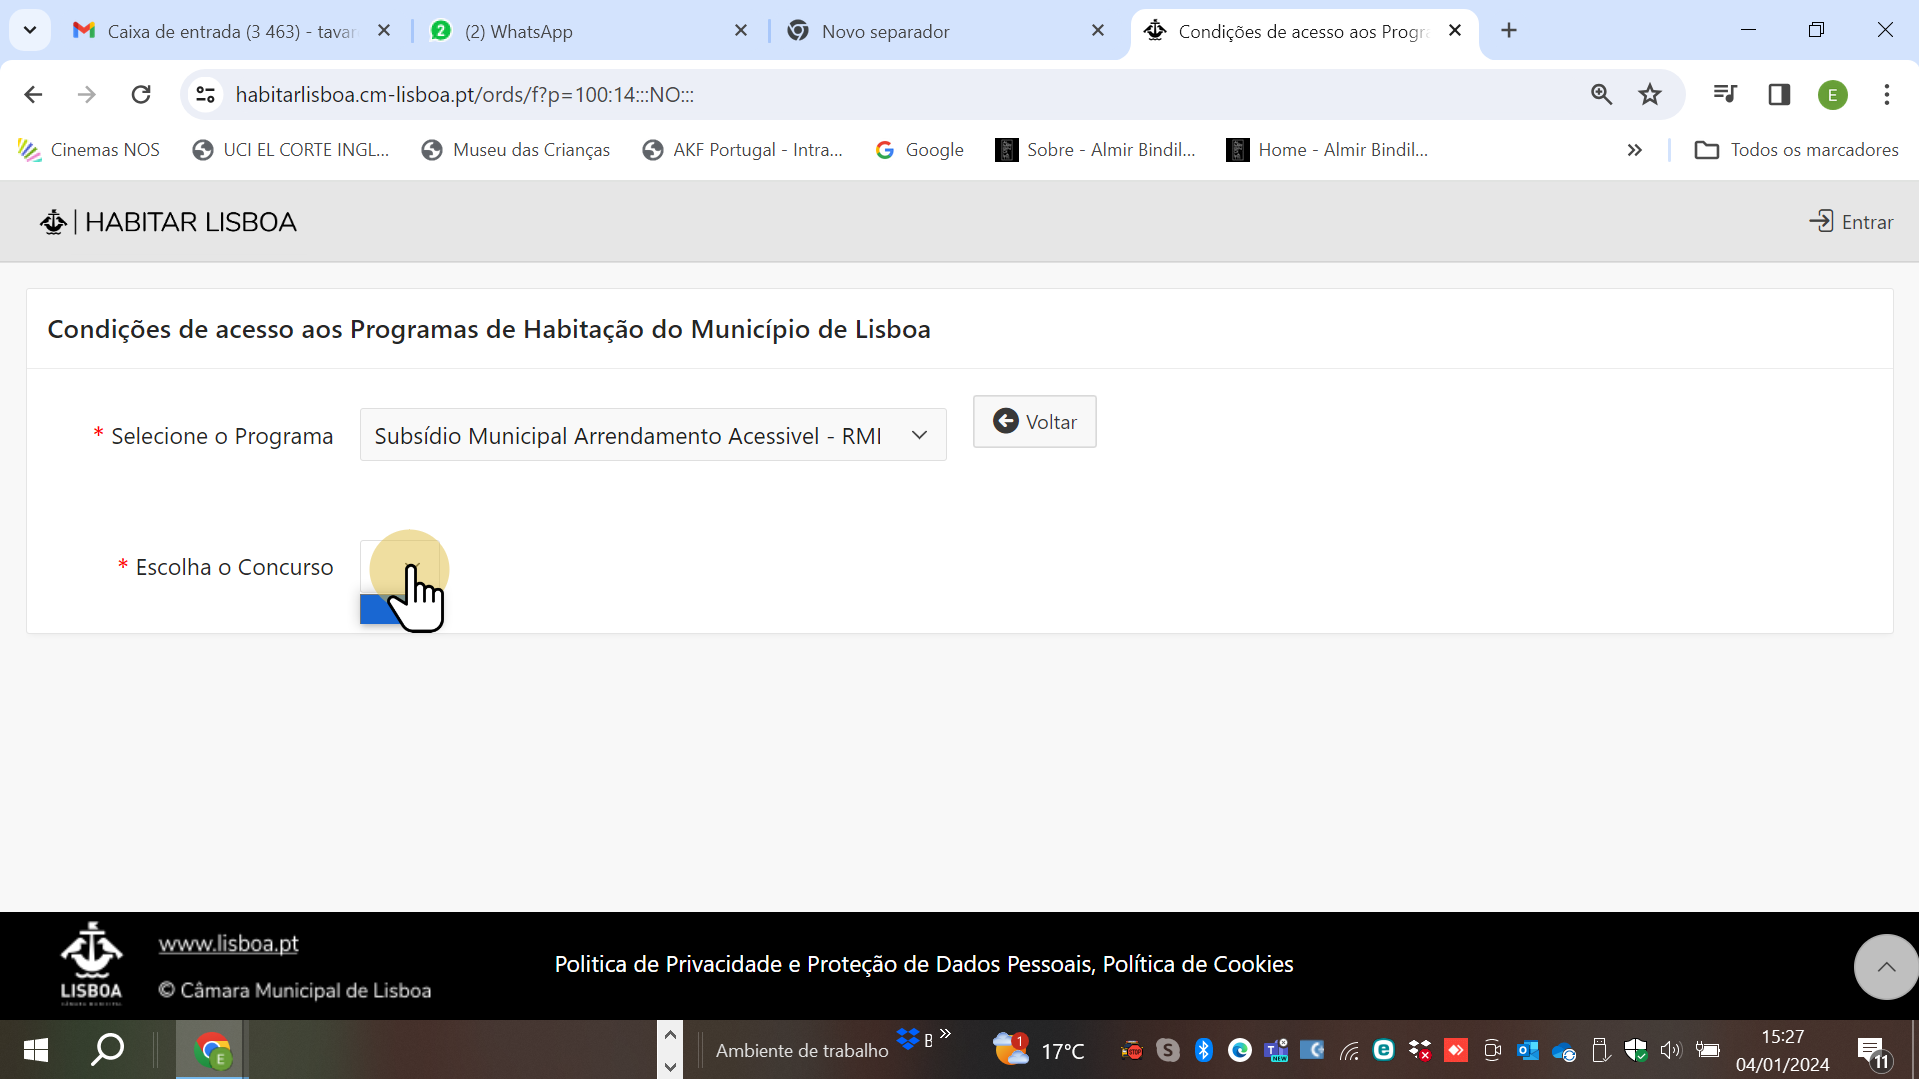This screenshot has height=1079, width=1919.
Task: Click the Entrar link
Action: (1852, 221)
